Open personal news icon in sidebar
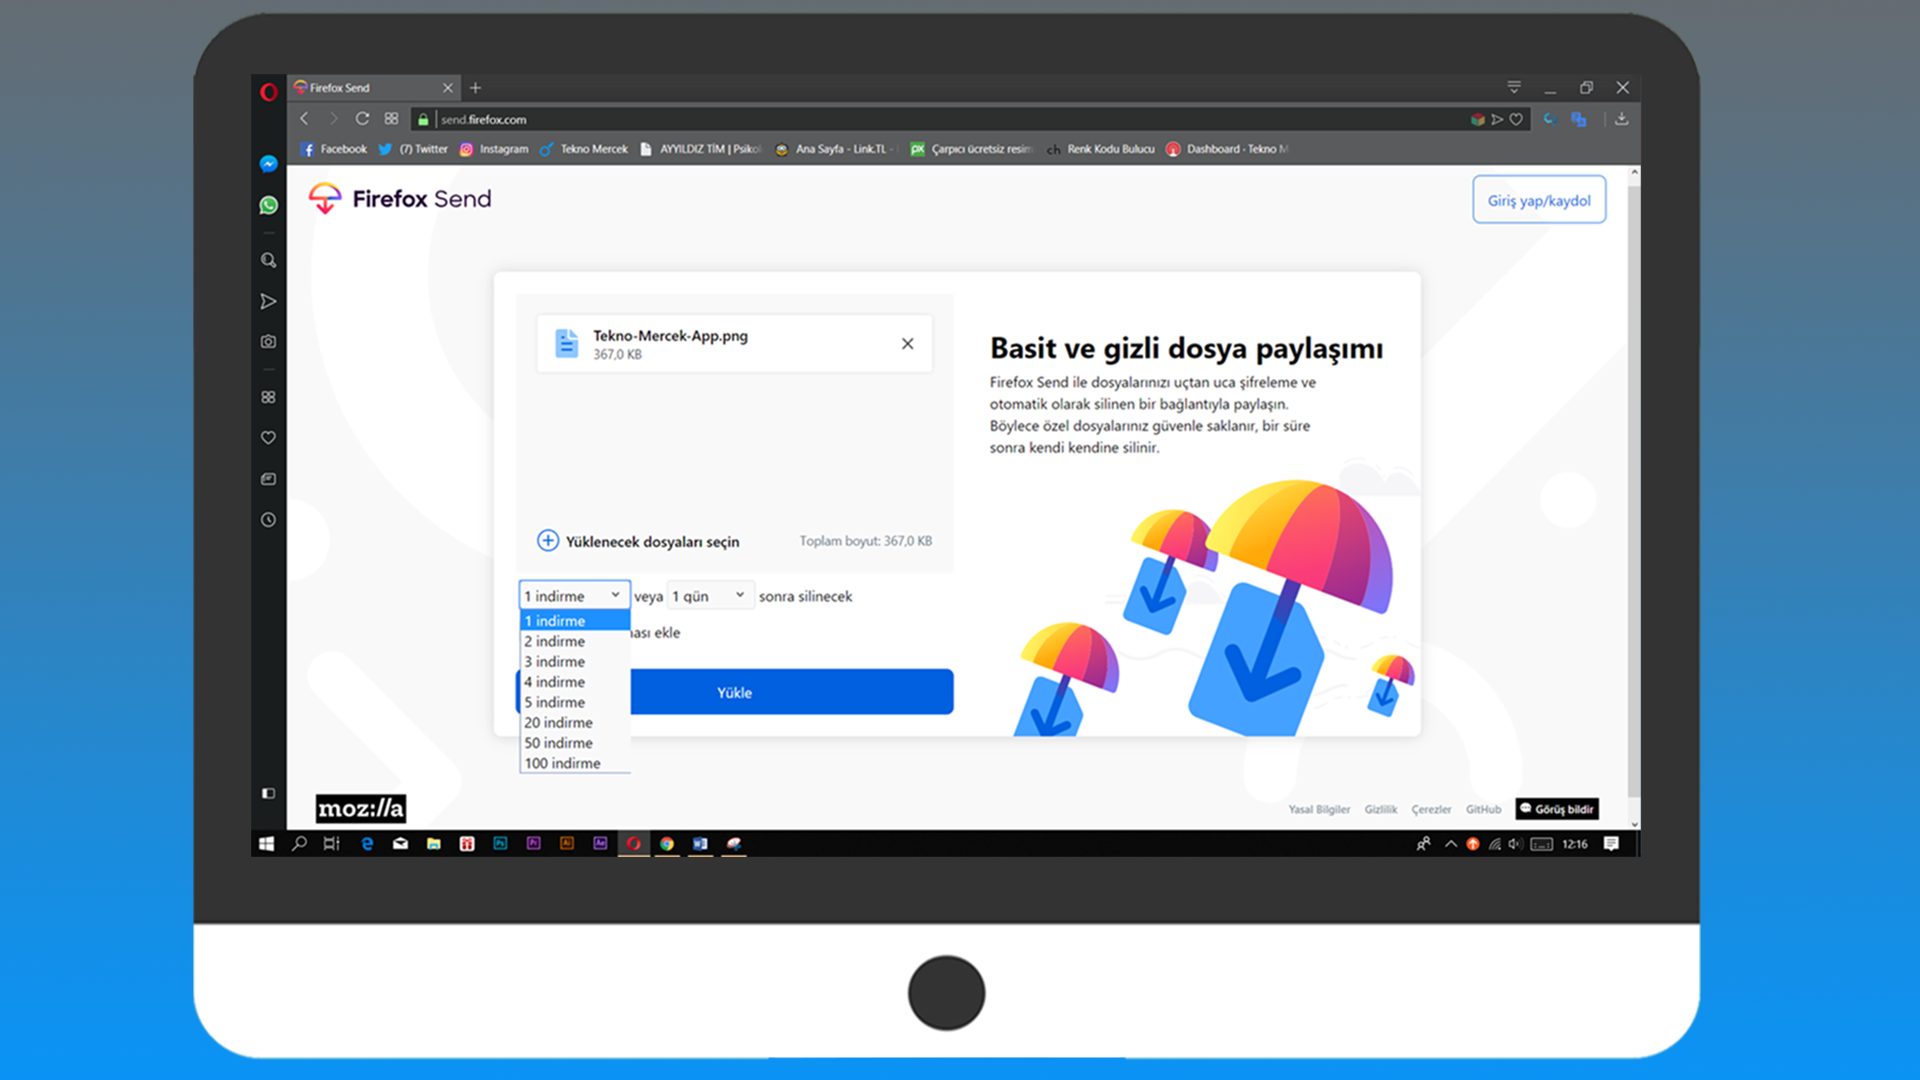This screenshot has width=1920, height=1080. click(x=268, y=479)
